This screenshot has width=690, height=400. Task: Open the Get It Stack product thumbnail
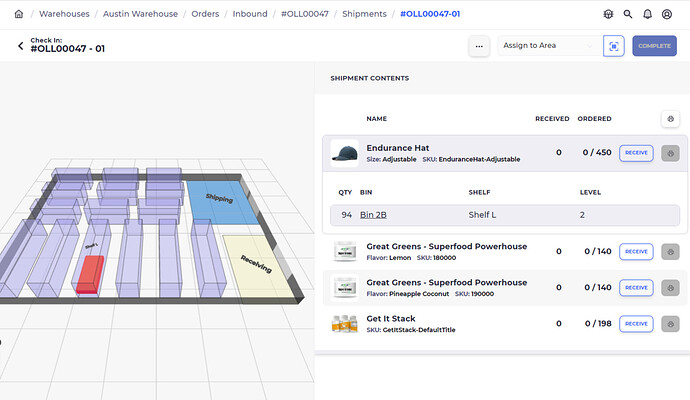345,323
